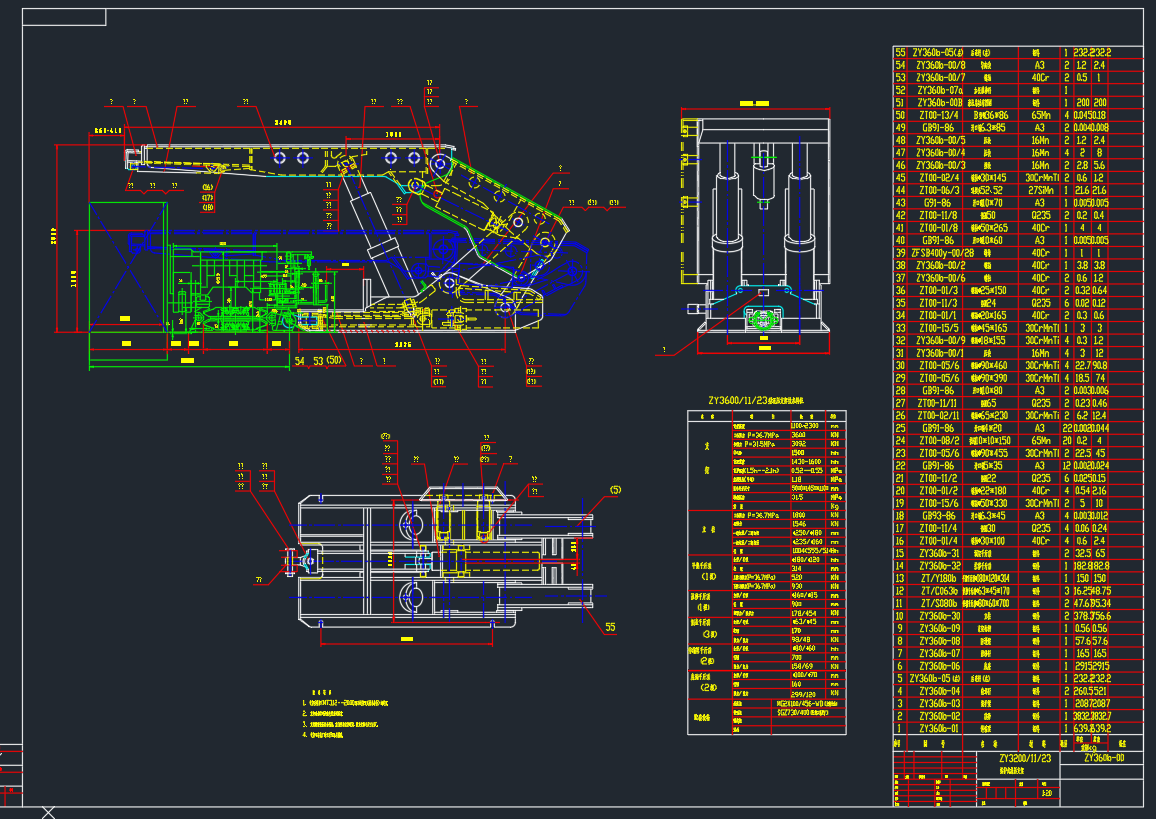1156x819 pixels.
Task: Pick ZY360b-08 in the parts list
Action: 939,642
